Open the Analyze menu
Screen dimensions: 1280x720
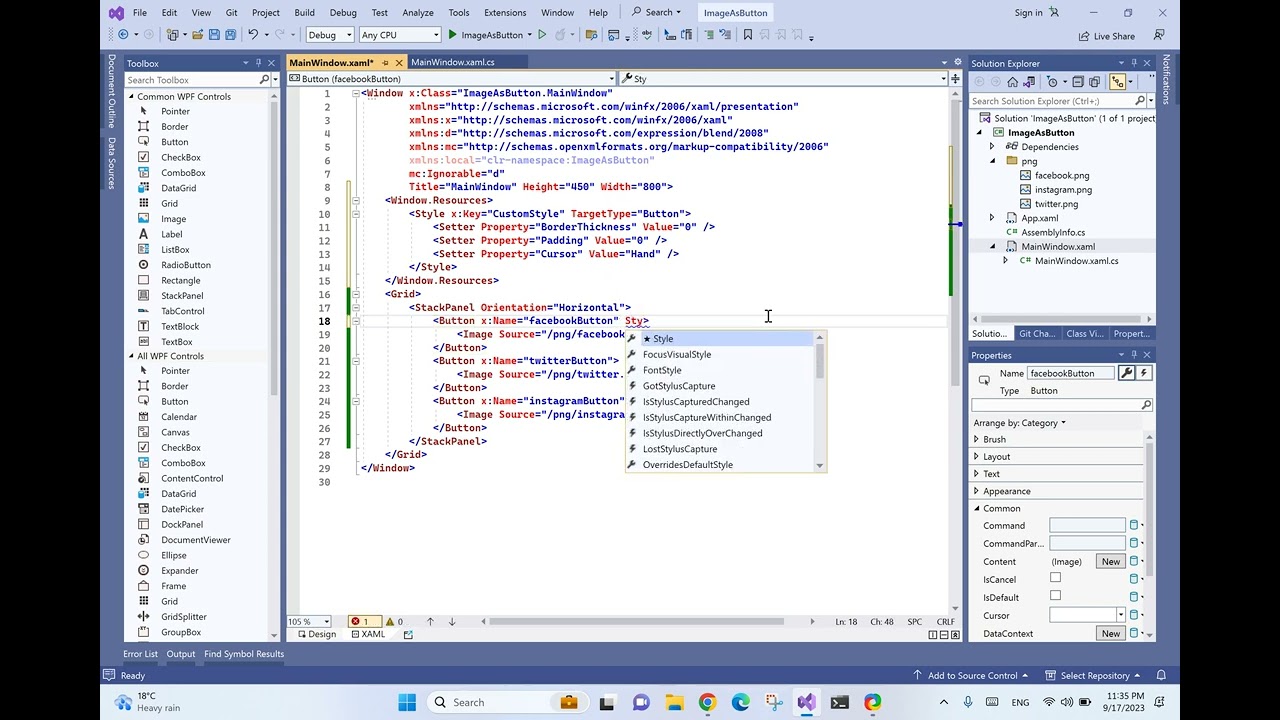pyautogui.click(x=418, y=13)
